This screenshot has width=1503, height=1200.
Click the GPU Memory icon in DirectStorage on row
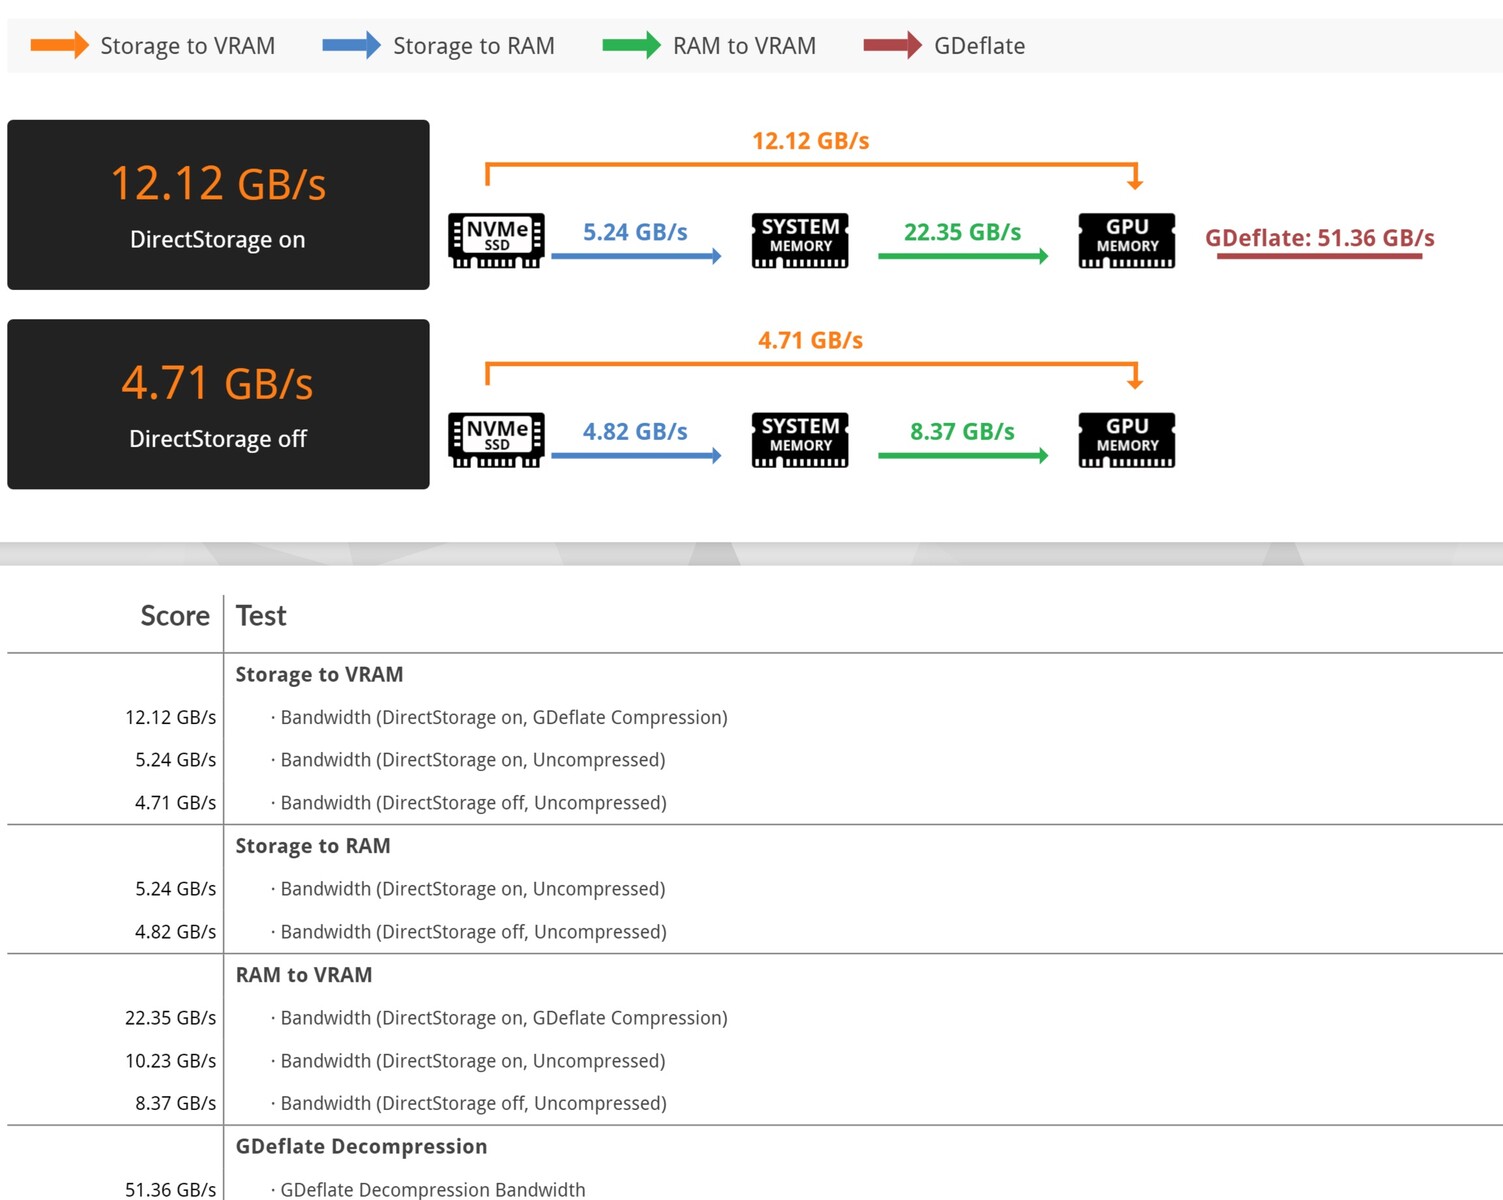point(1126,240)
